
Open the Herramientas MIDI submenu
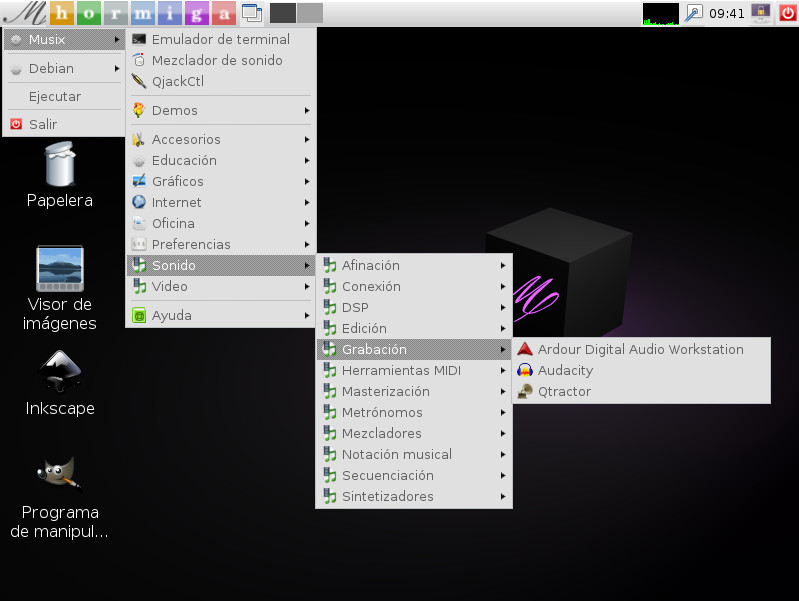414,370
